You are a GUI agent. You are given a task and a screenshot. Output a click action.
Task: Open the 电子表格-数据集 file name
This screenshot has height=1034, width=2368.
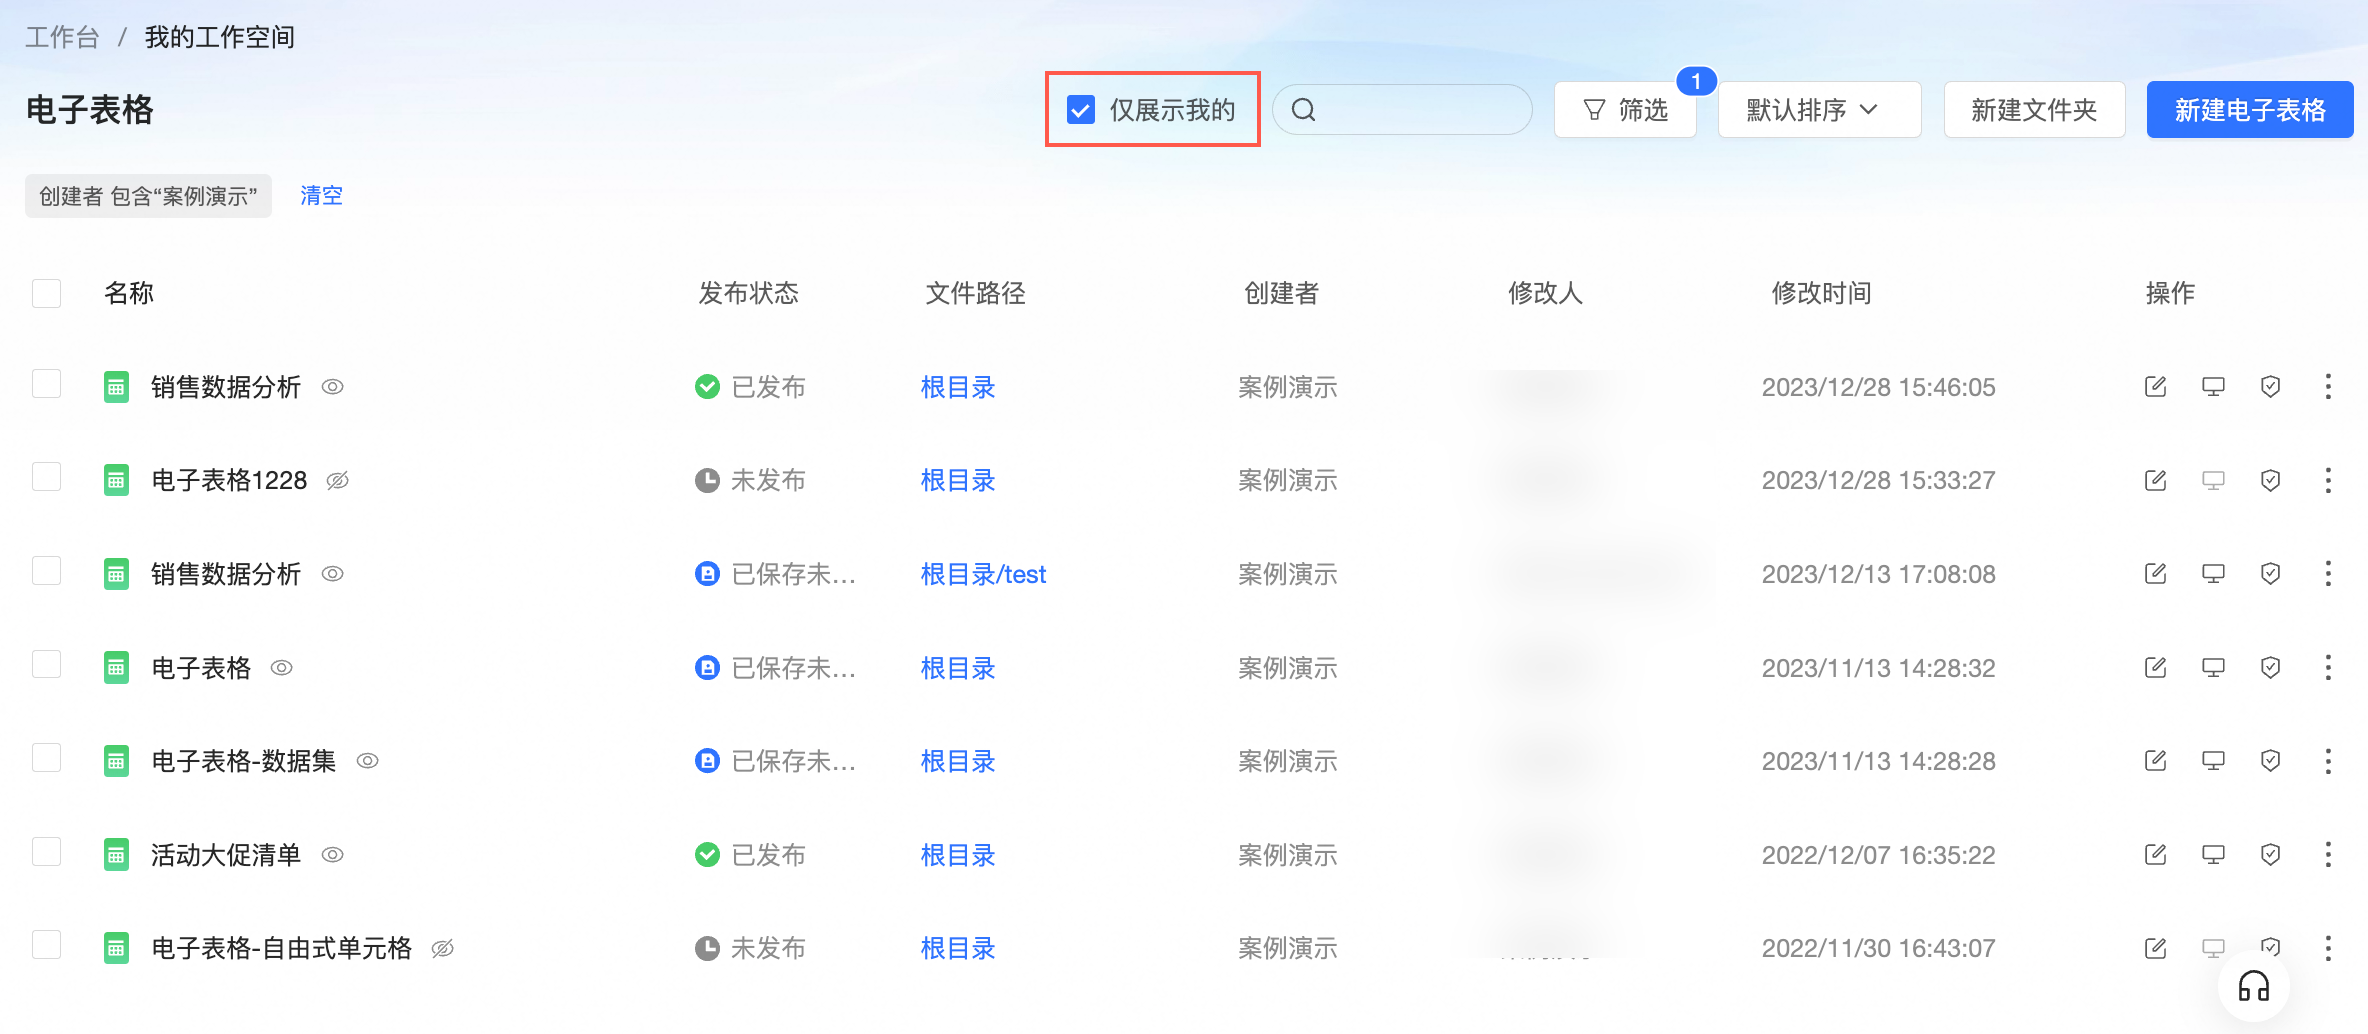point(244,761)
